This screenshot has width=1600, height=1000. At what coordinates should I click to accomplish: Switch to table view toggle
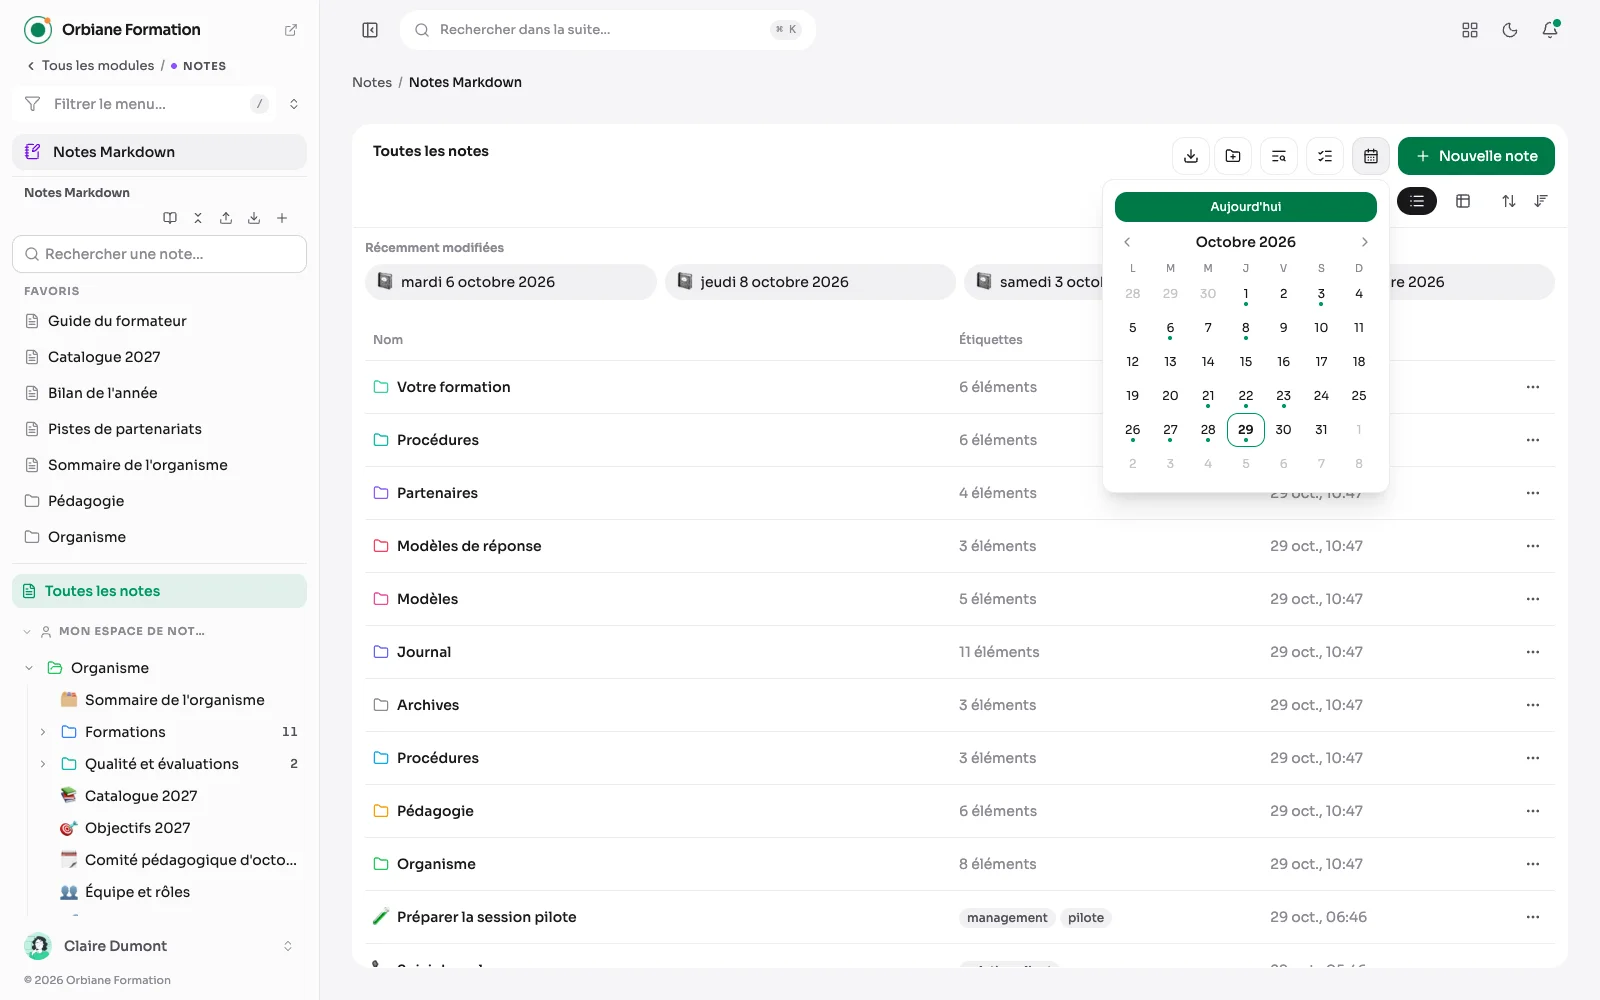point(1463,201)
